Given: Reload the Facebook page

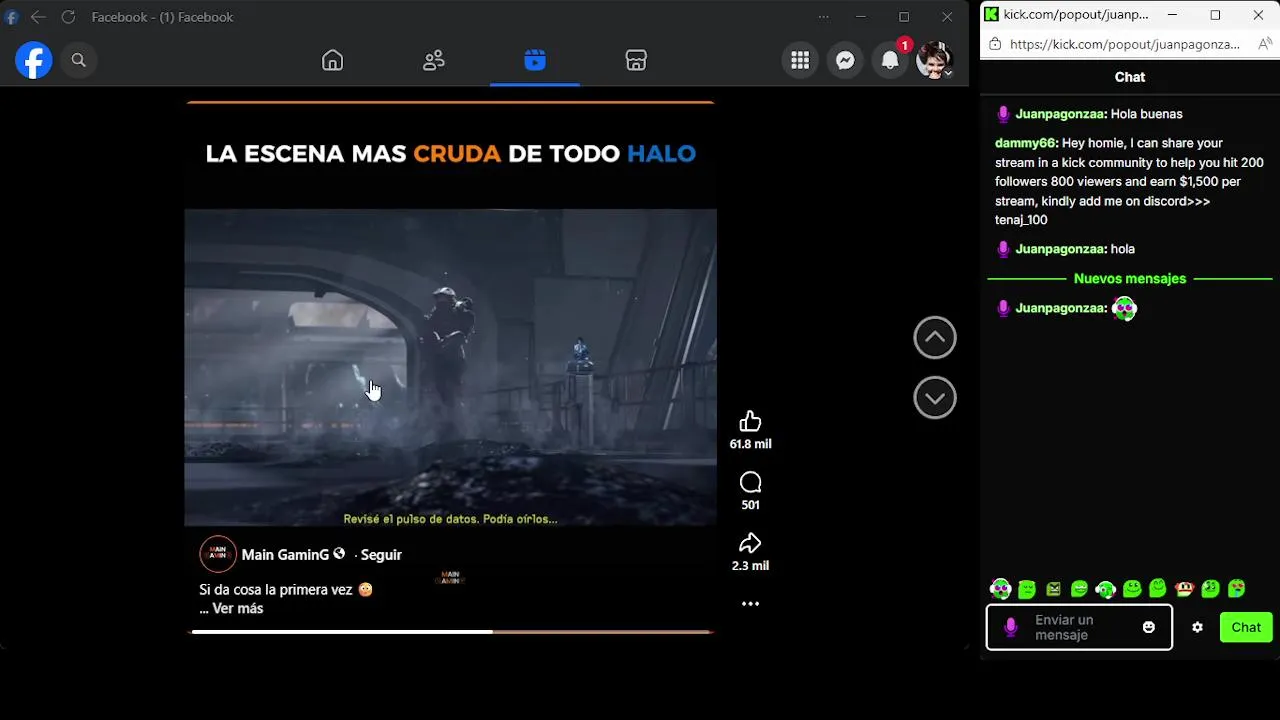Looking at the screenshot, I should pyautogui.click(x=68, y=17).
